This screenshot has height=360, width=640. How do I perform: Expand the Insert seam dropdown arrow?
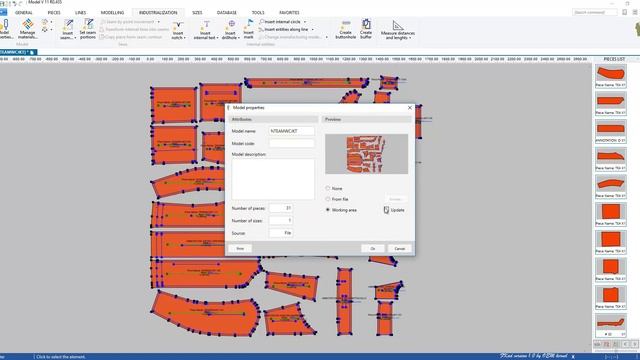75,38
